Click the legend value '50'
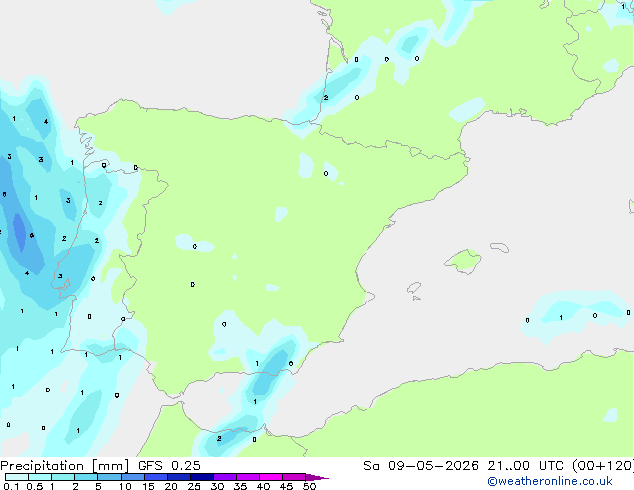 tap(309, 486)
